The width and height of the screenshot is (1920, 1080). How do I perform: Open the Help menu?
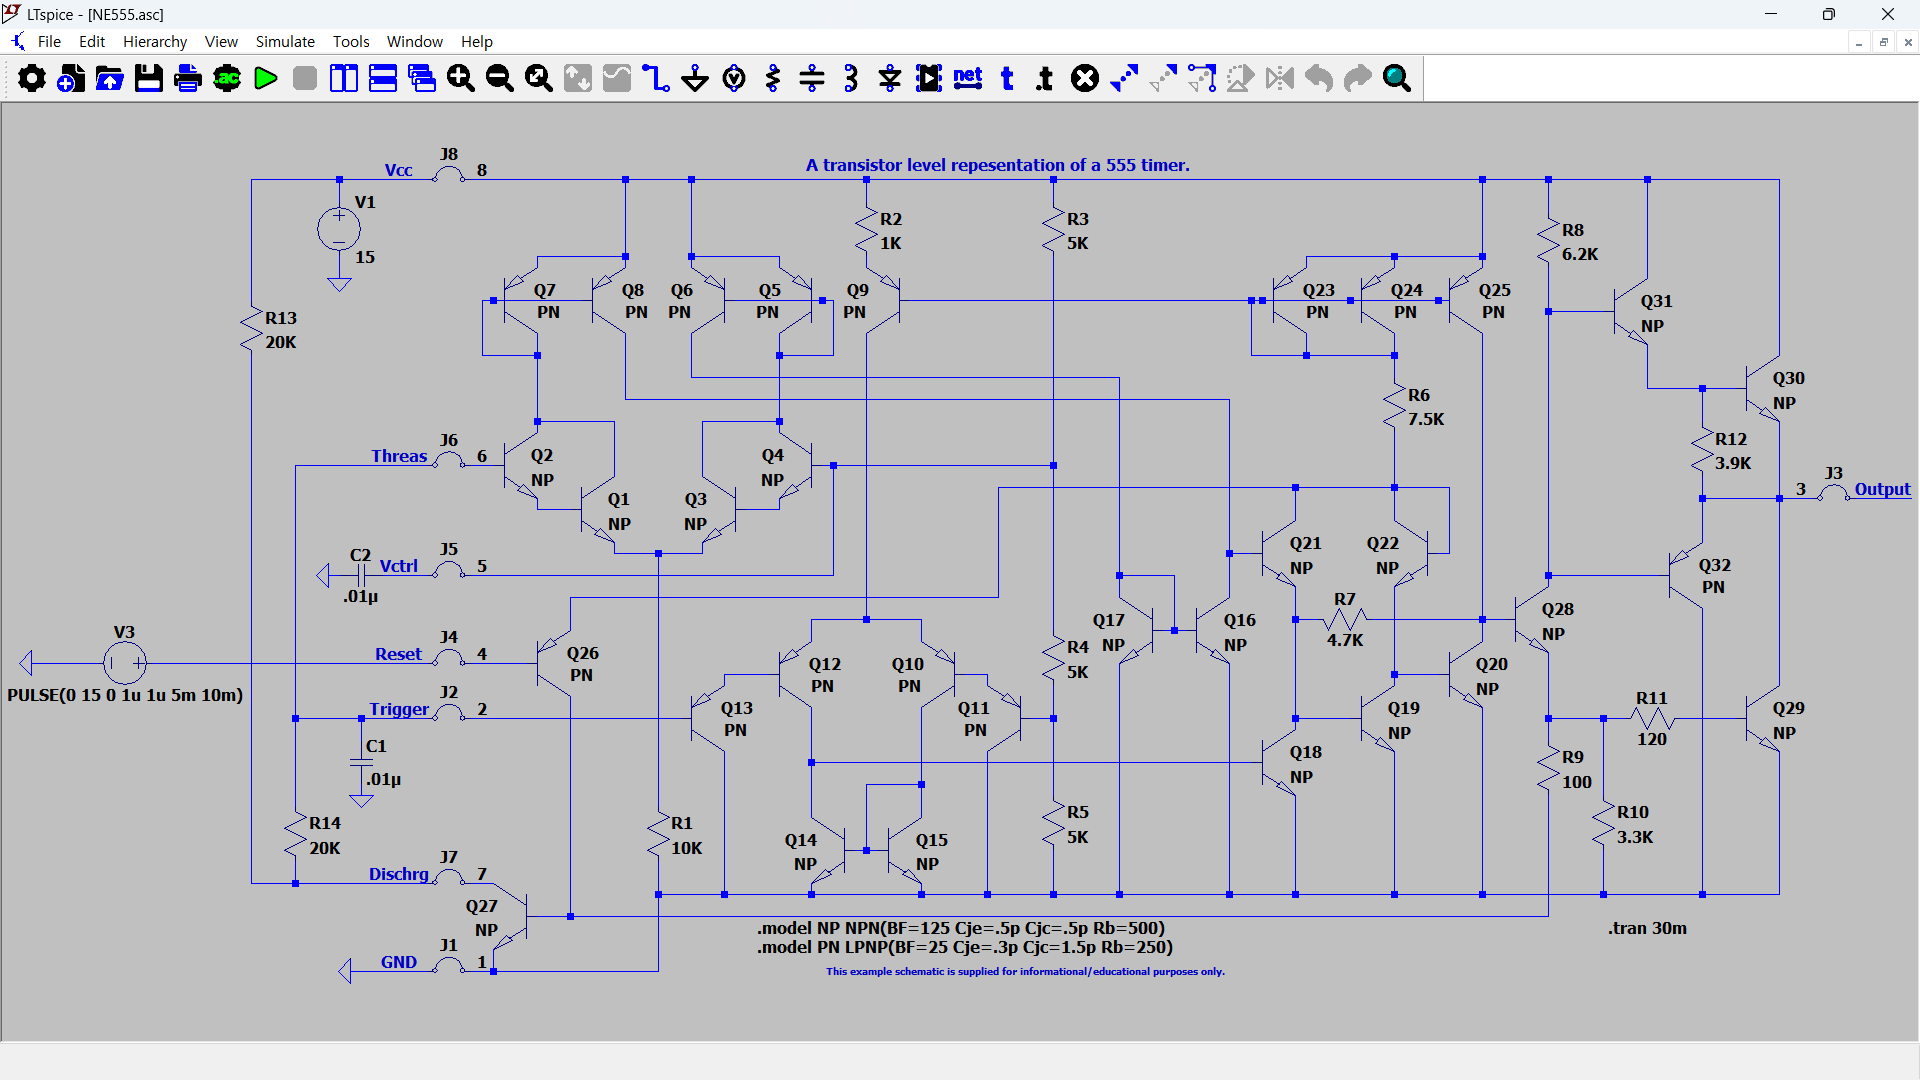477,42
